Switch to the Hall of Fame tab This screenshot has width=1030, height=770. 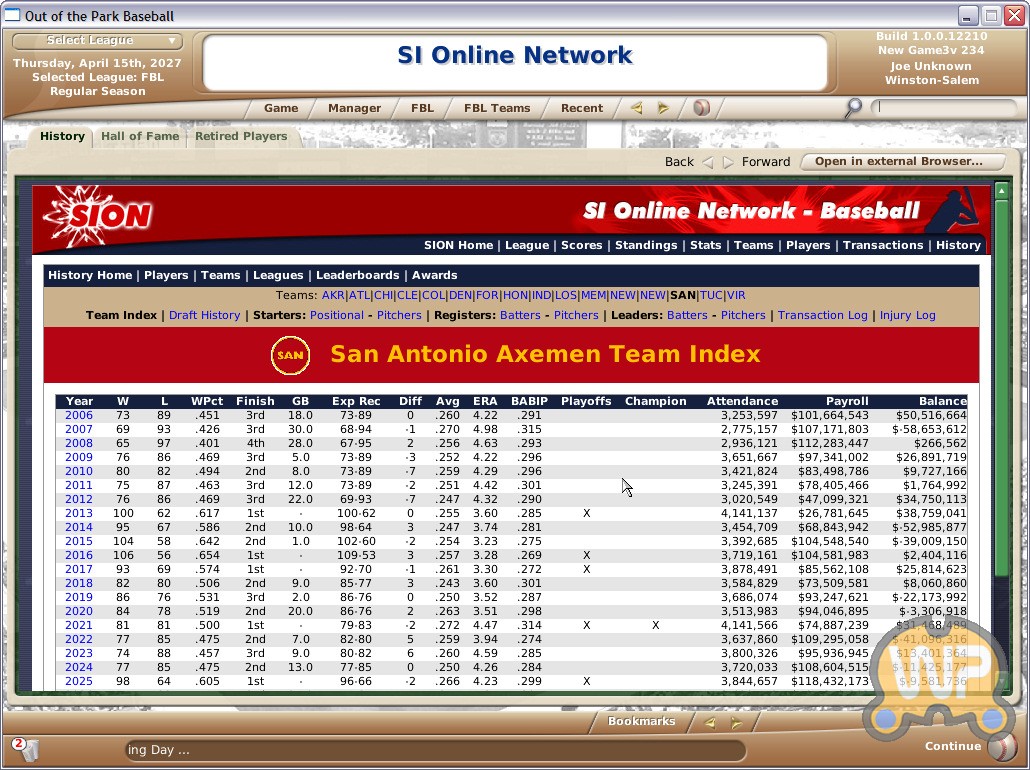[140, 137]
